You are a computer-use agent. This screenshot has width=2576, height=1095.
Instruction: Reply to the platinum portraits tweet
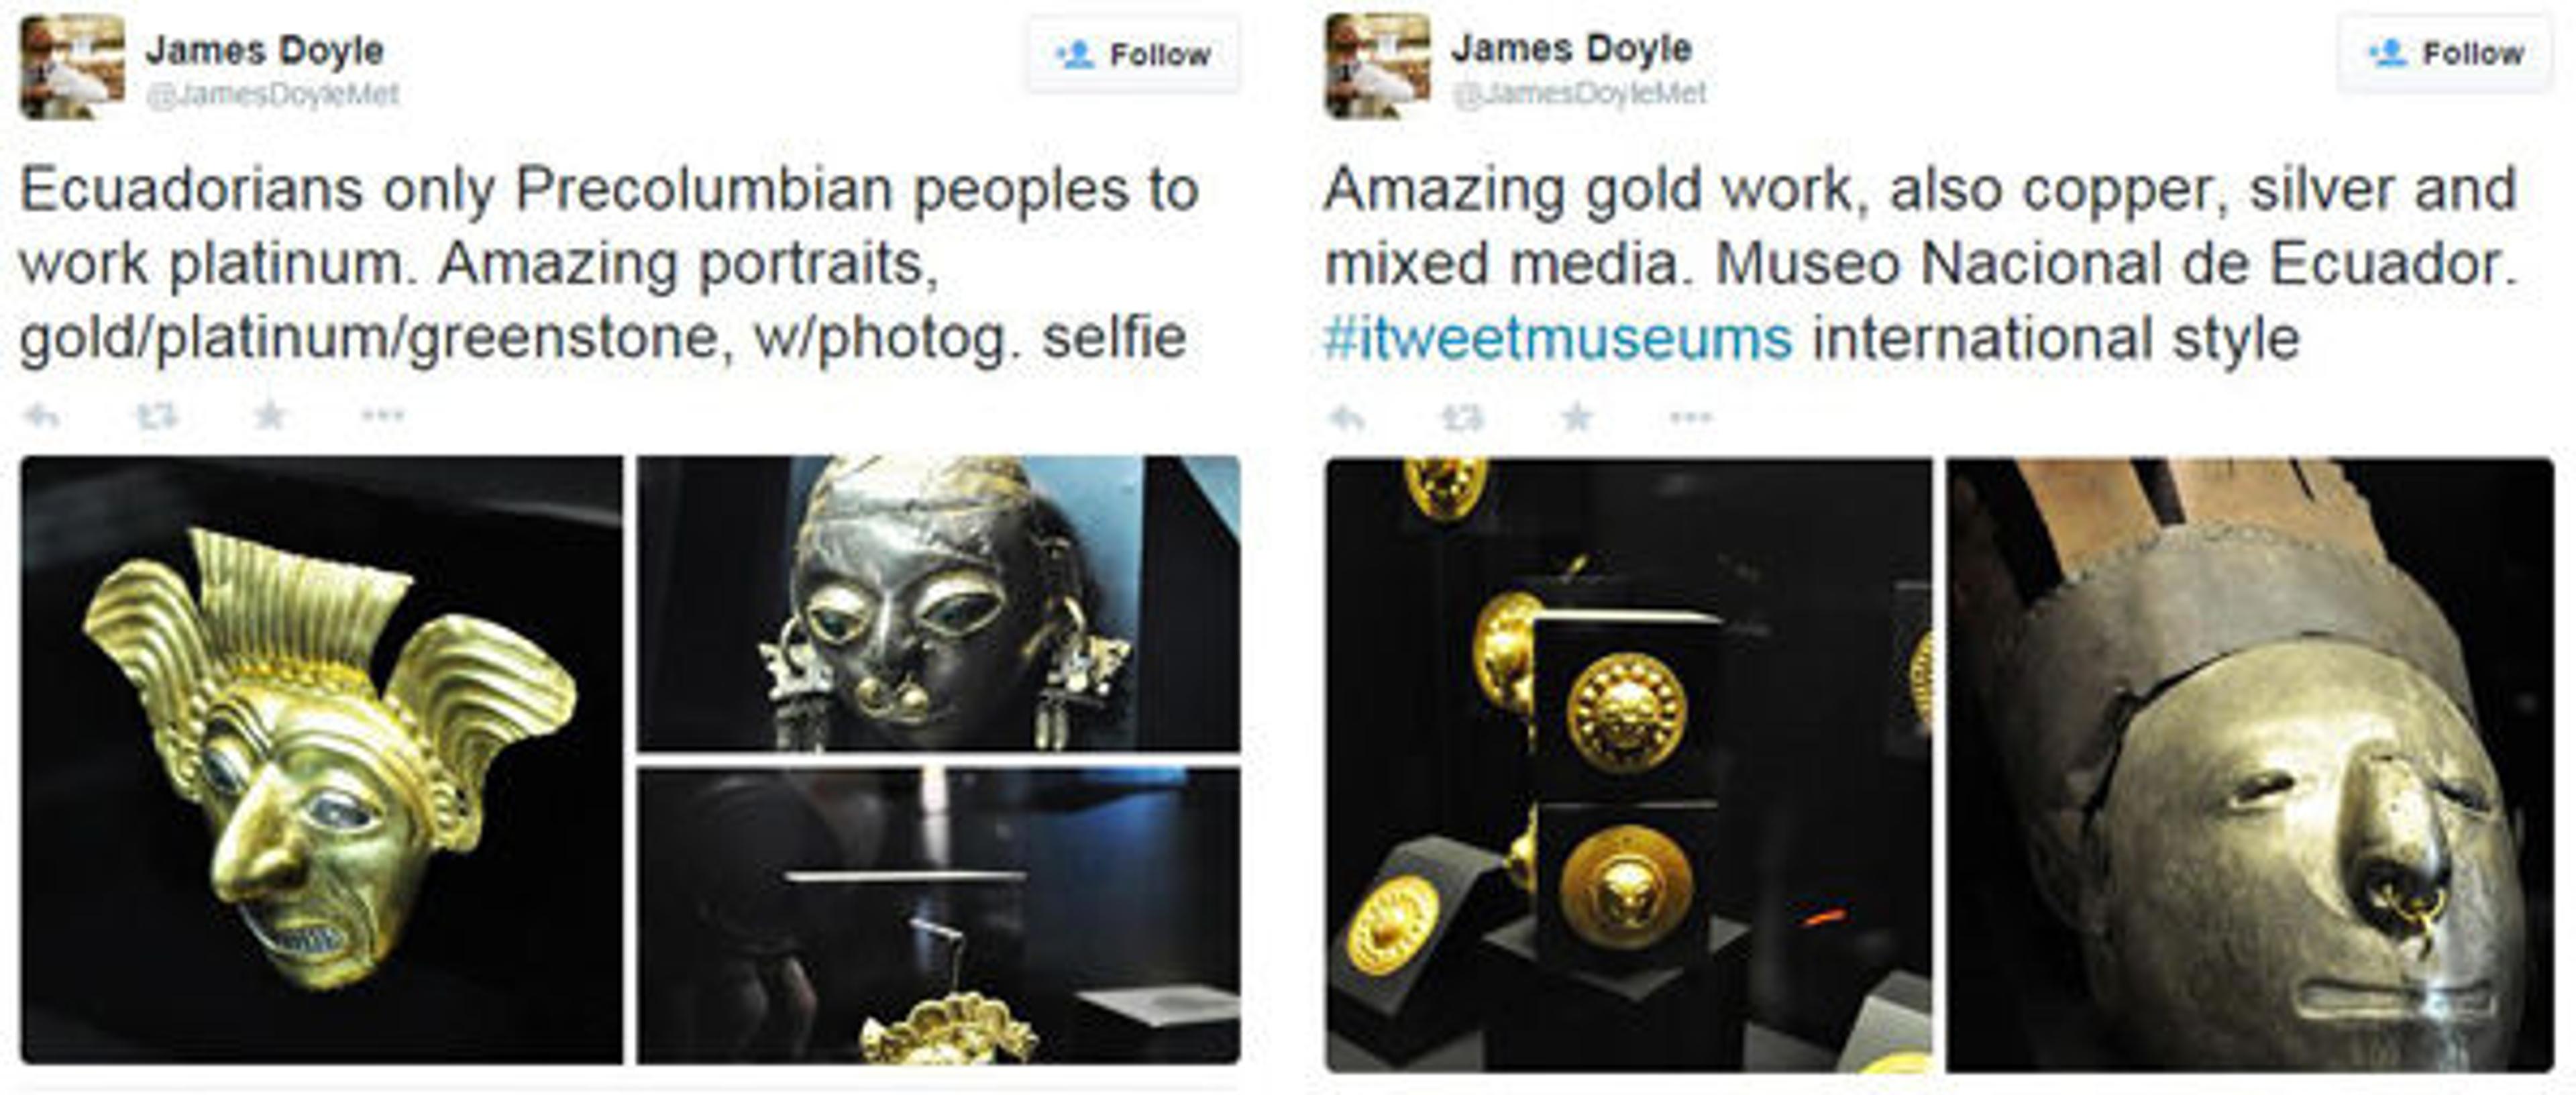[x=42, y=415]
